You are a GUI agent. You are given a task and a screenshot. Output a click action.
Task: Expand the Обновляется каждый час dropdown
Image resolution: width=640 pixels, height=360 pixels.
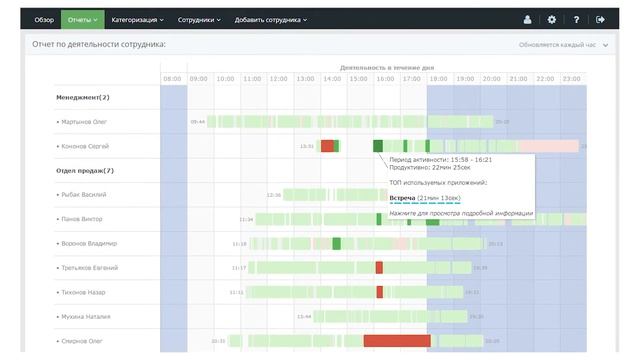click(563, 45)
